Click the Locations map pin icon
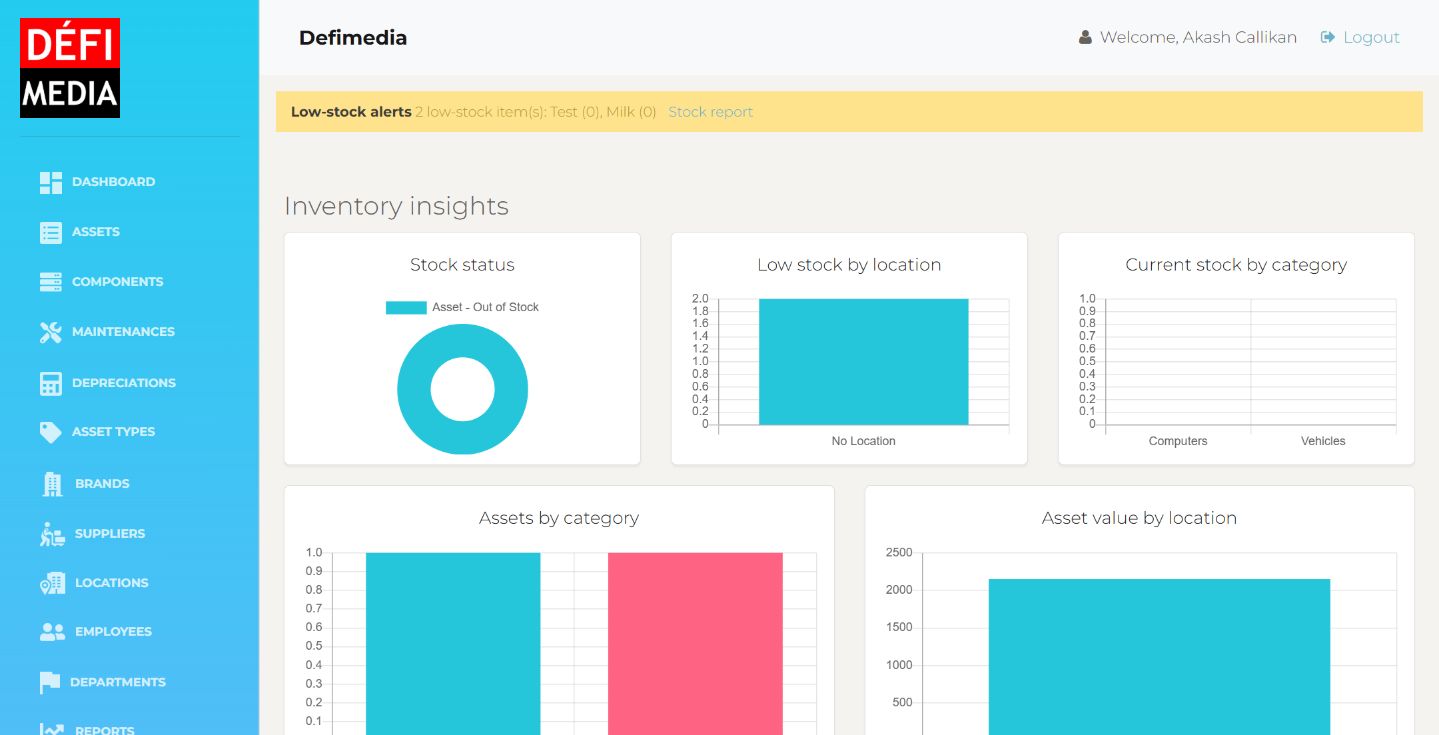The image size is (1439, 735). tap(52, 583)
